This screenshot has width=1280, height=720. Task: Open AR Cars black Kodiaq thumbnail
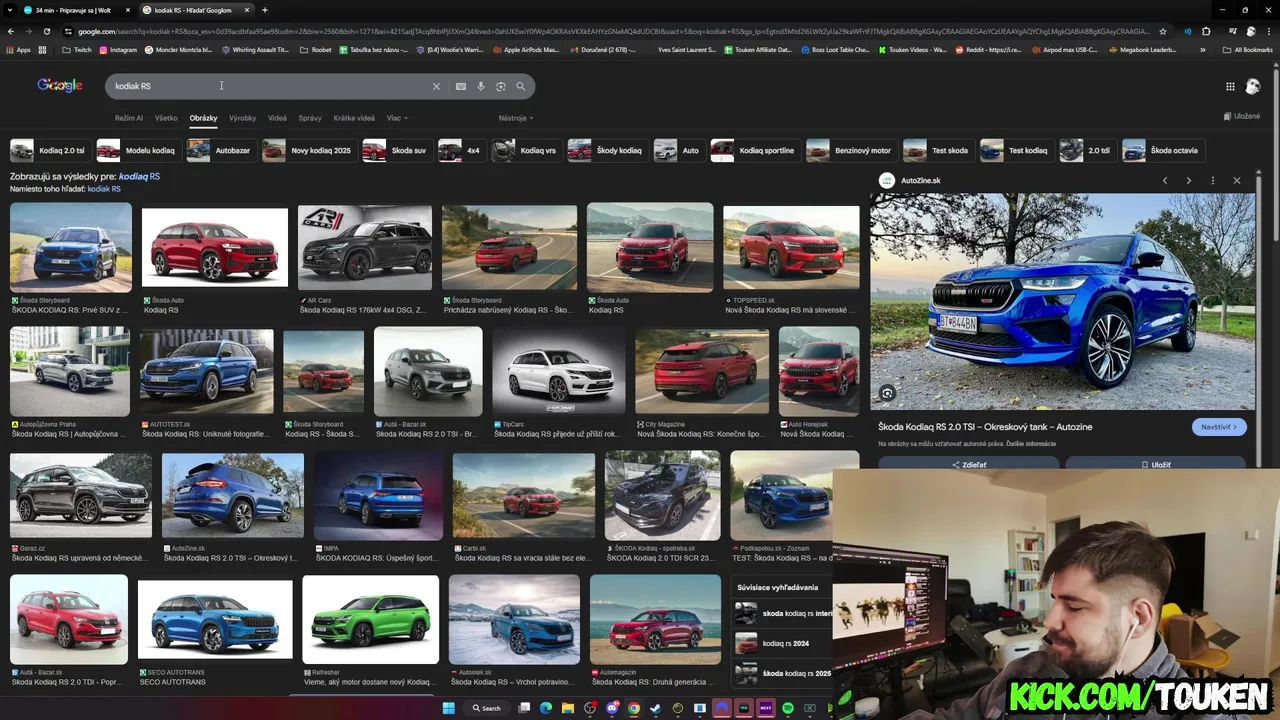pos(365,248)
